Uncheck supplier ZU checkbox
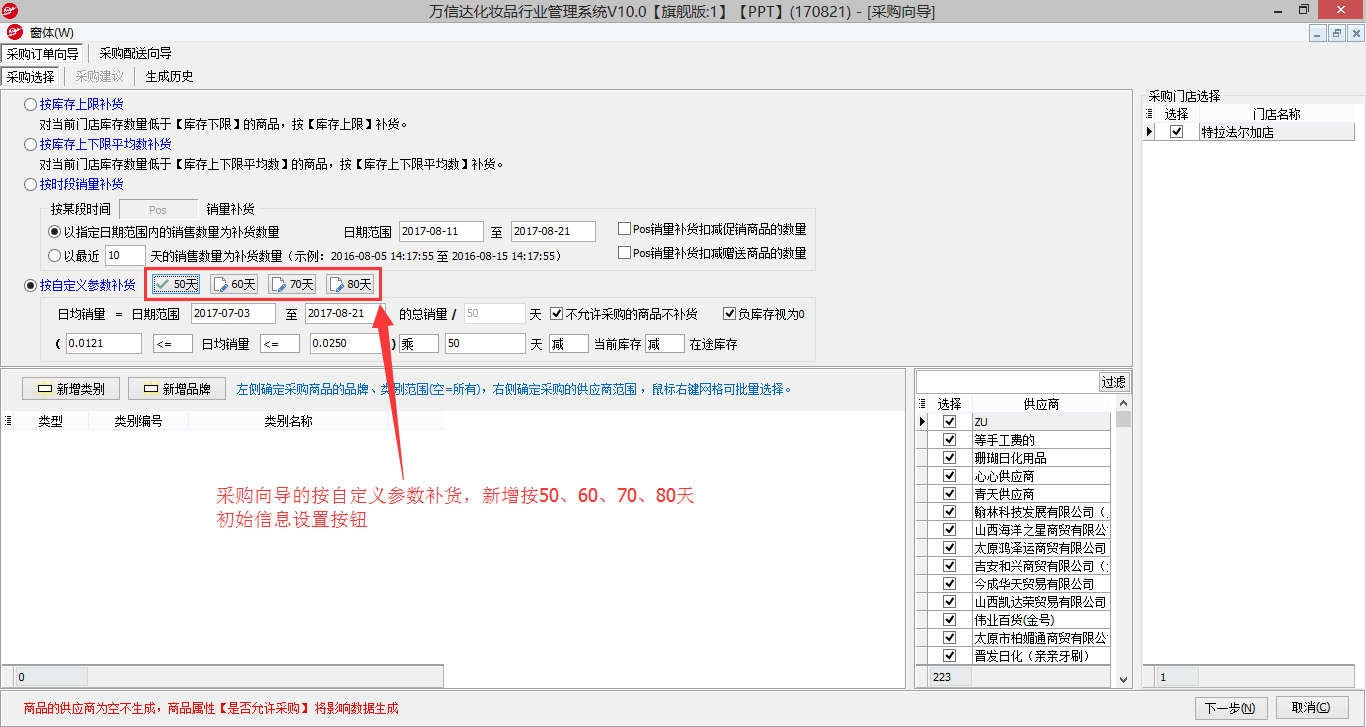Viewport: 1366px width, 727px height. (x=949, y=422)
